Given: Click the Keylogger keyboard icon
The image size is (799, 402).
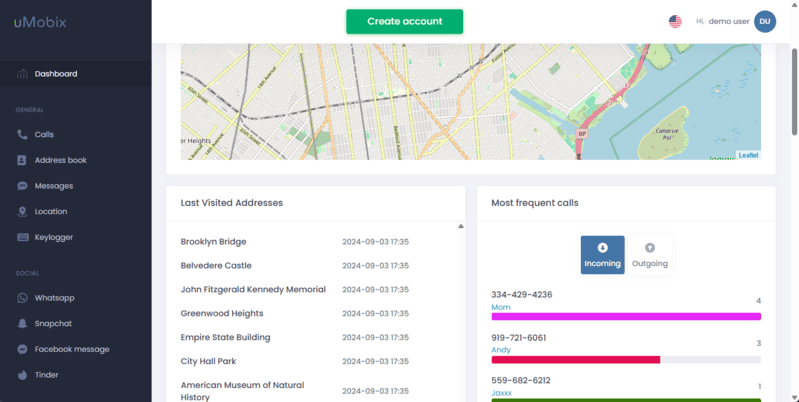Looking at the screenshot, I should (23, 237).
